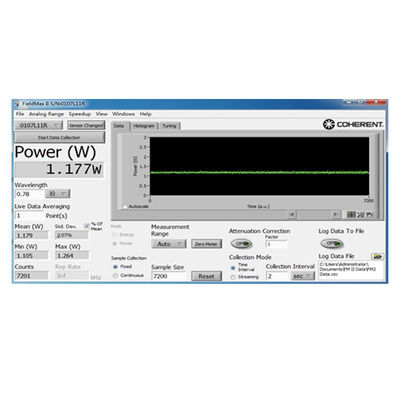Click the Mean (W) value 1.179
Viewport: 400px width, 400px height.
31,235
